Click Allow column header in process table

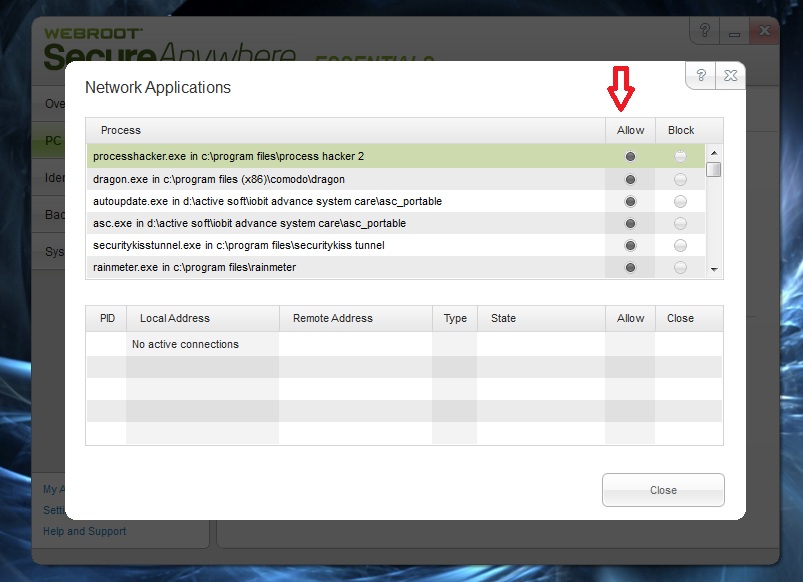(x=630, y=130)
